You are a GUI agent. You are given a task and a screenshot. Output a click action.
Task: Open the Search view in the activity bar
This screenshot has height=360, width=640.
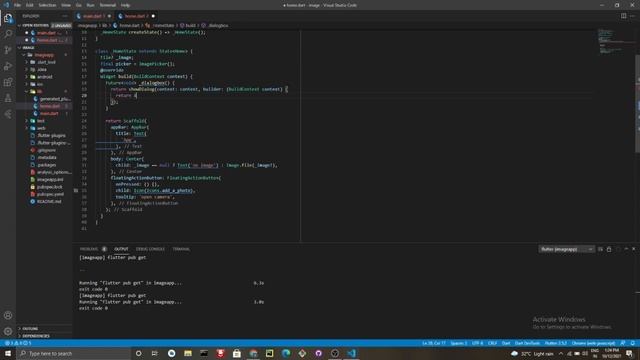point(8,34)
